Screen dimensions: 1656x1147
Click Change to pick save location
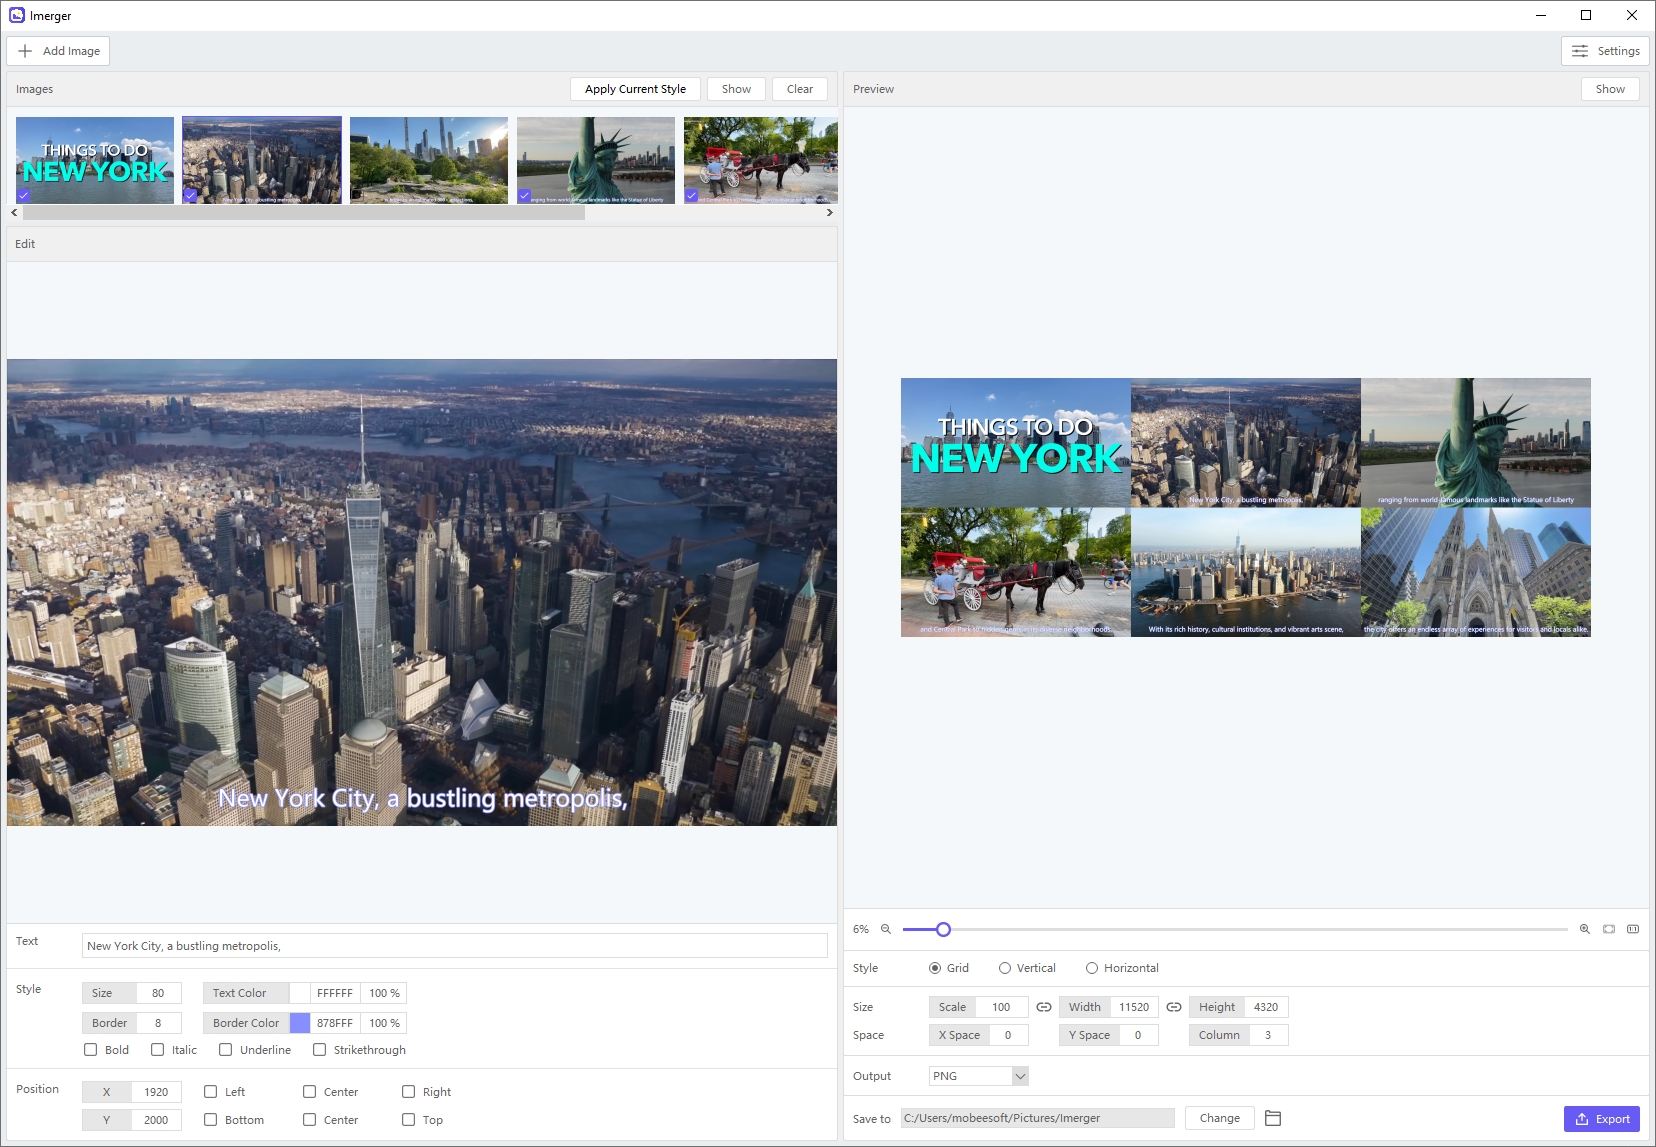coord(1219,1118)
